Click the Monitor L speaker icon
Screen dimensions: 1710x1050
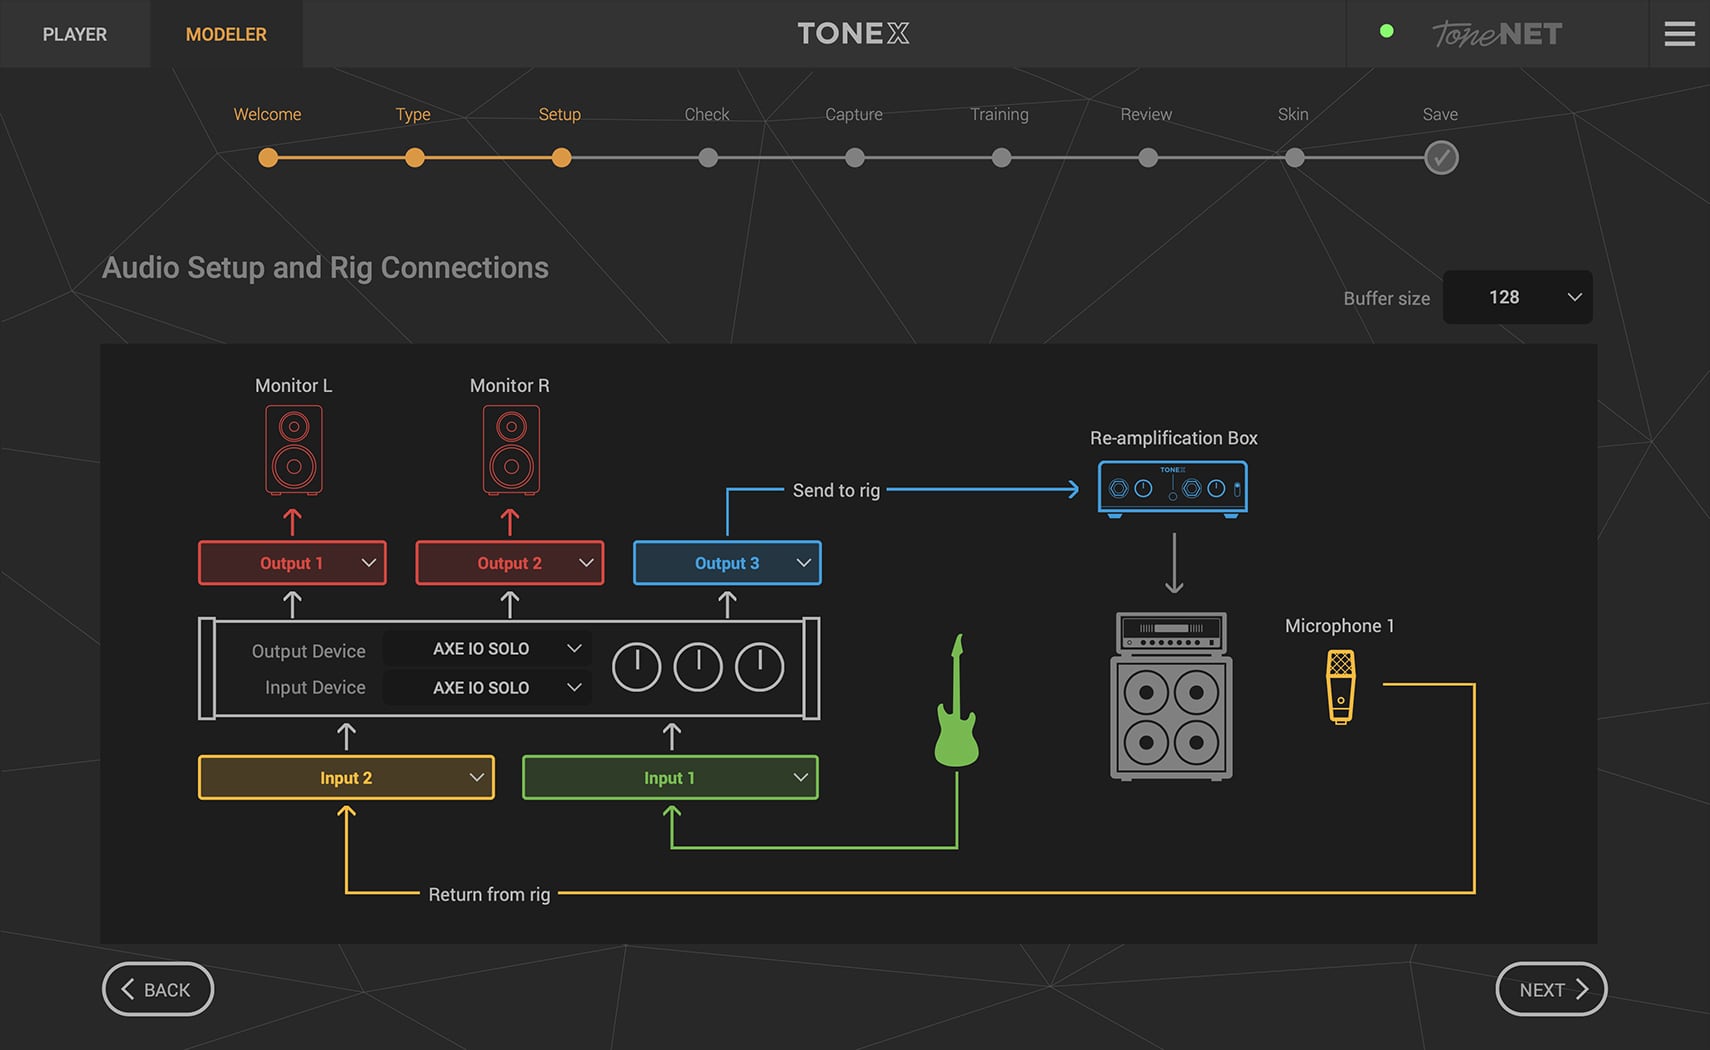pos(292,449)
